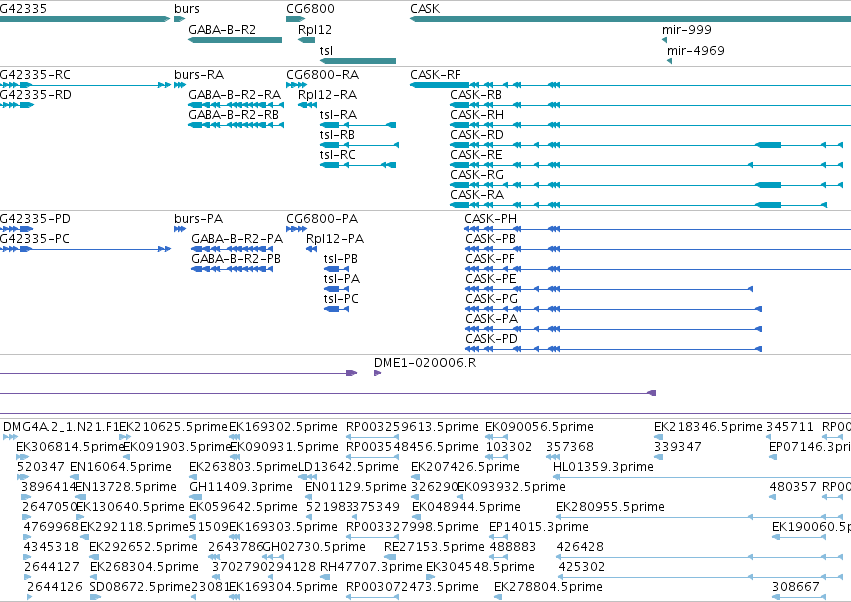Select EST EK218346.5prime label
Viewport: 851px width, 602px height.
click(x=708, y=427)
